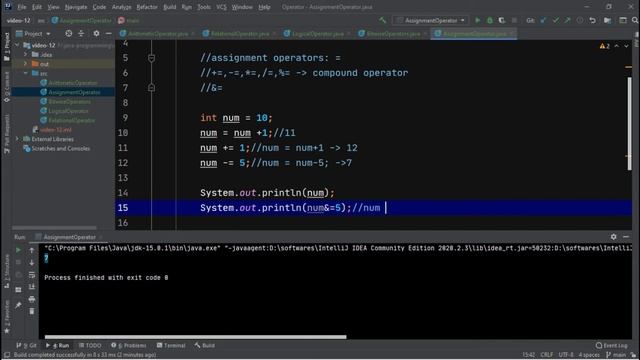Toggle scroll to end in Run console
Viewport: 640px width, 360px height.
[x=31, y=287]
